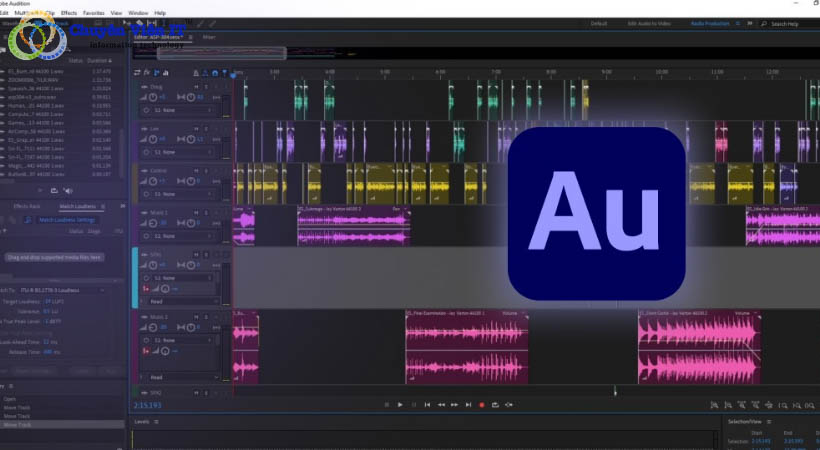This screenshot has width=820, height=450.
Task: Toggle Skip Selection in transport bar
Action: click(509, 404)
